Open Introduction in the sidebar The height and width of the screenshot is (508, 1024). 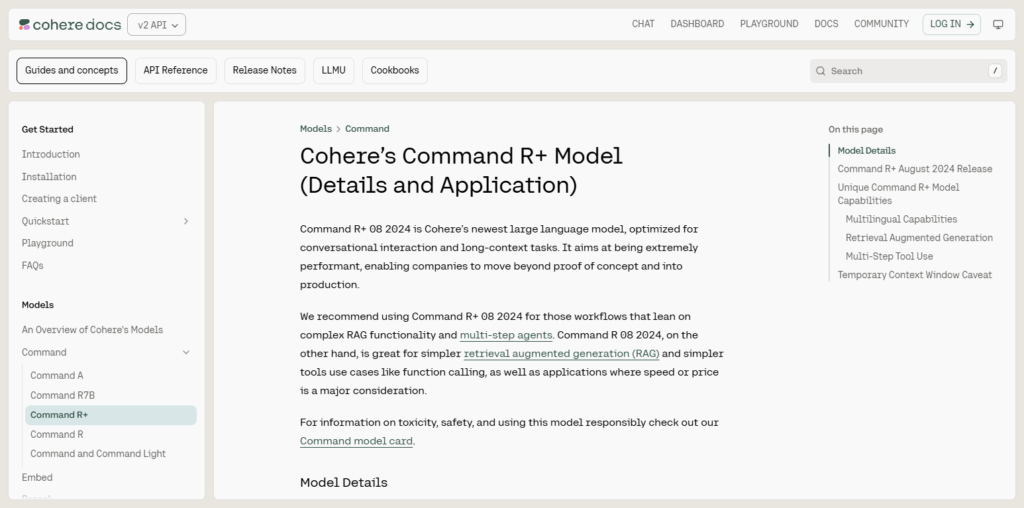coord(51,155)
